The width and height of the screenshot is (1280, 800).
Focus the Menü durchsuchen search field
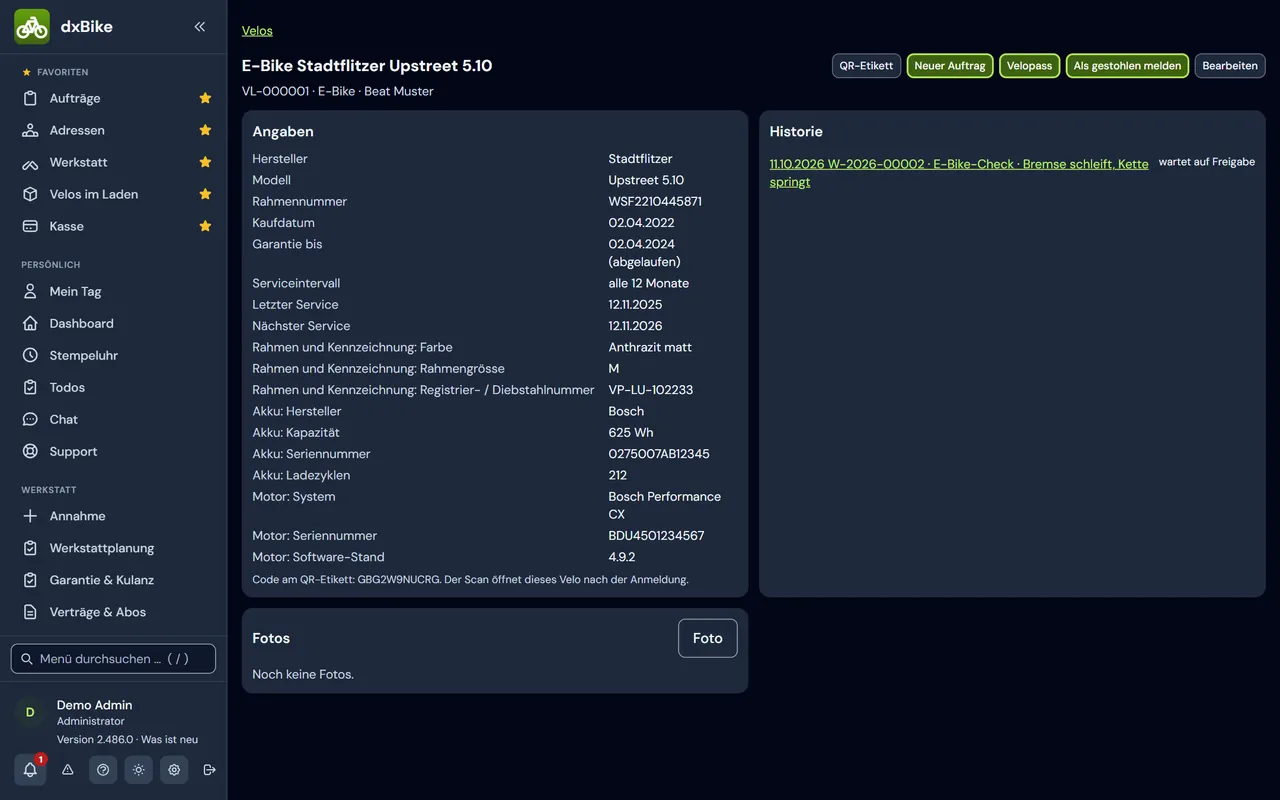click(113, 659)
